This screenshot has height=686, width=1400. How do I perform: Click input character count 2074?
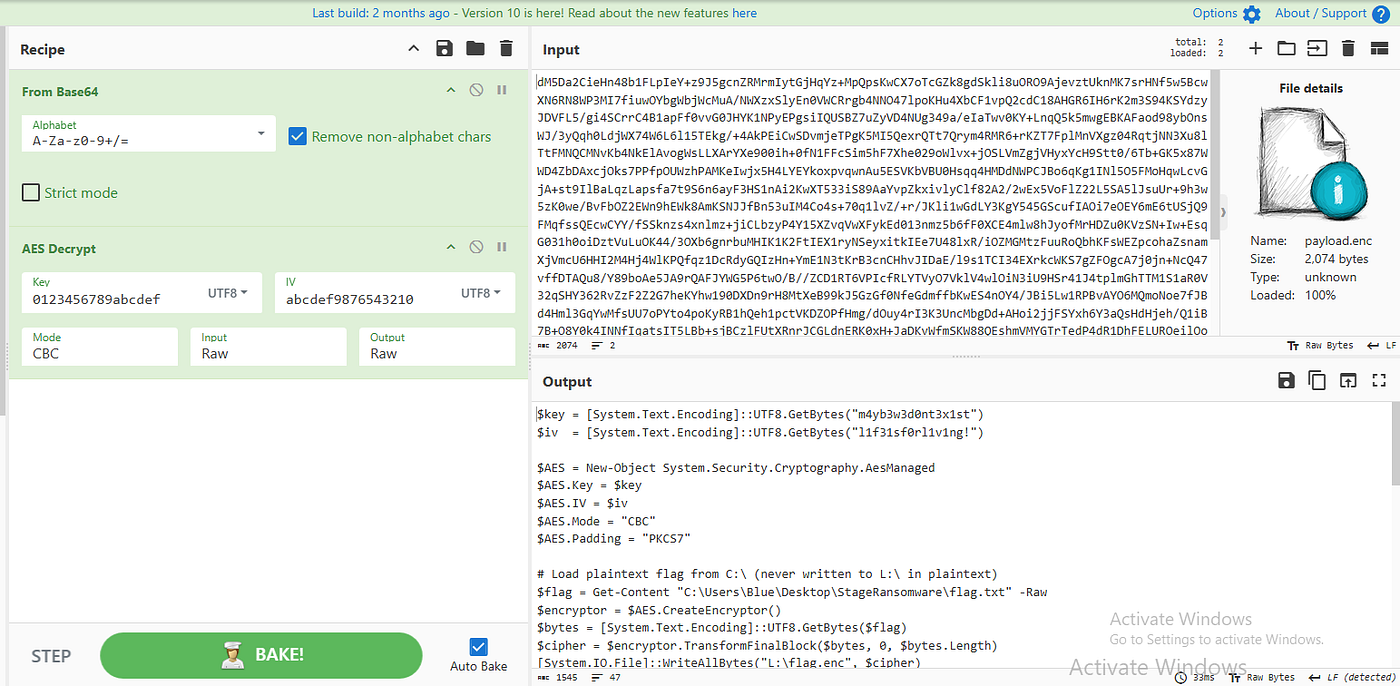pos(556,345)
